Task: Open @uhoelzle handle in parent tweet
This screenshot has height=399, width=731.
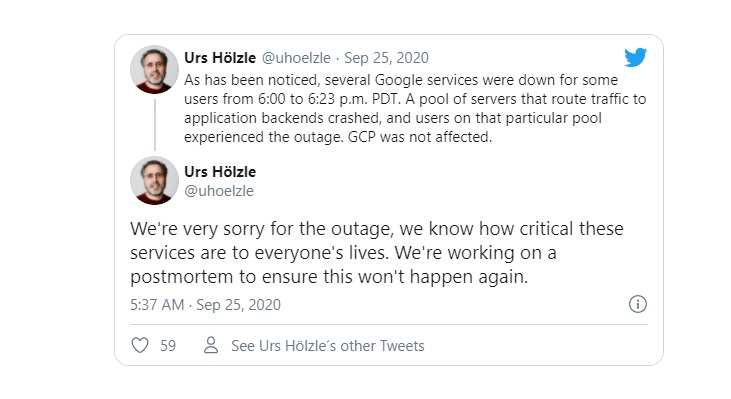Action: (296, 58)
